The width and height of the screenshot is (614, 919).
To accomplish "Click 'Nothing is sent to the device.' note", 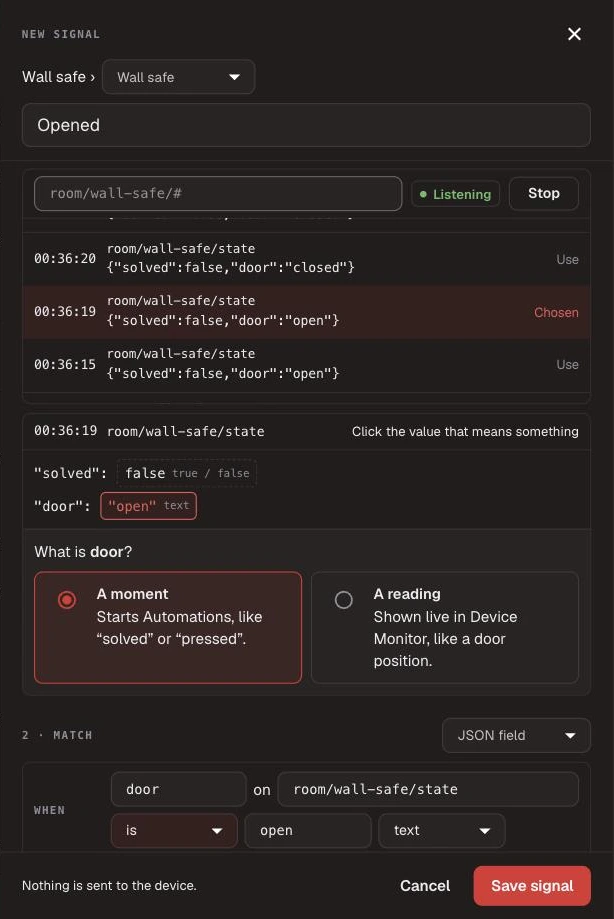I will (109, 886).
